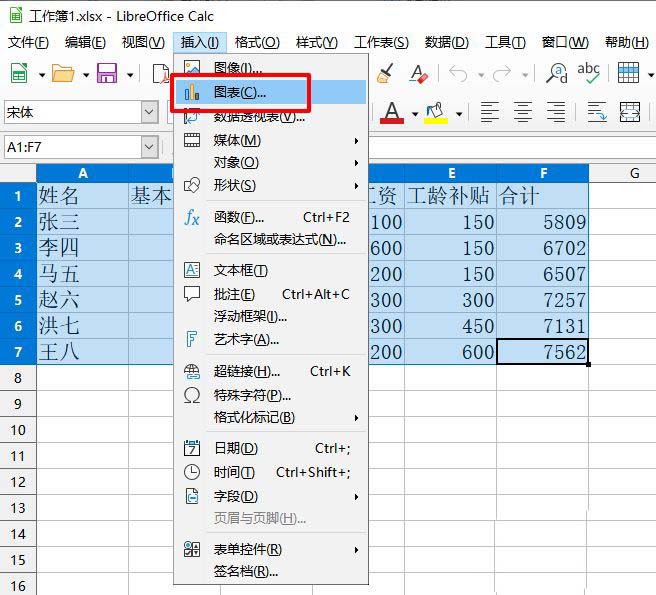
Task: Expand the 宋体 font name dropdown
Action: 149,112
